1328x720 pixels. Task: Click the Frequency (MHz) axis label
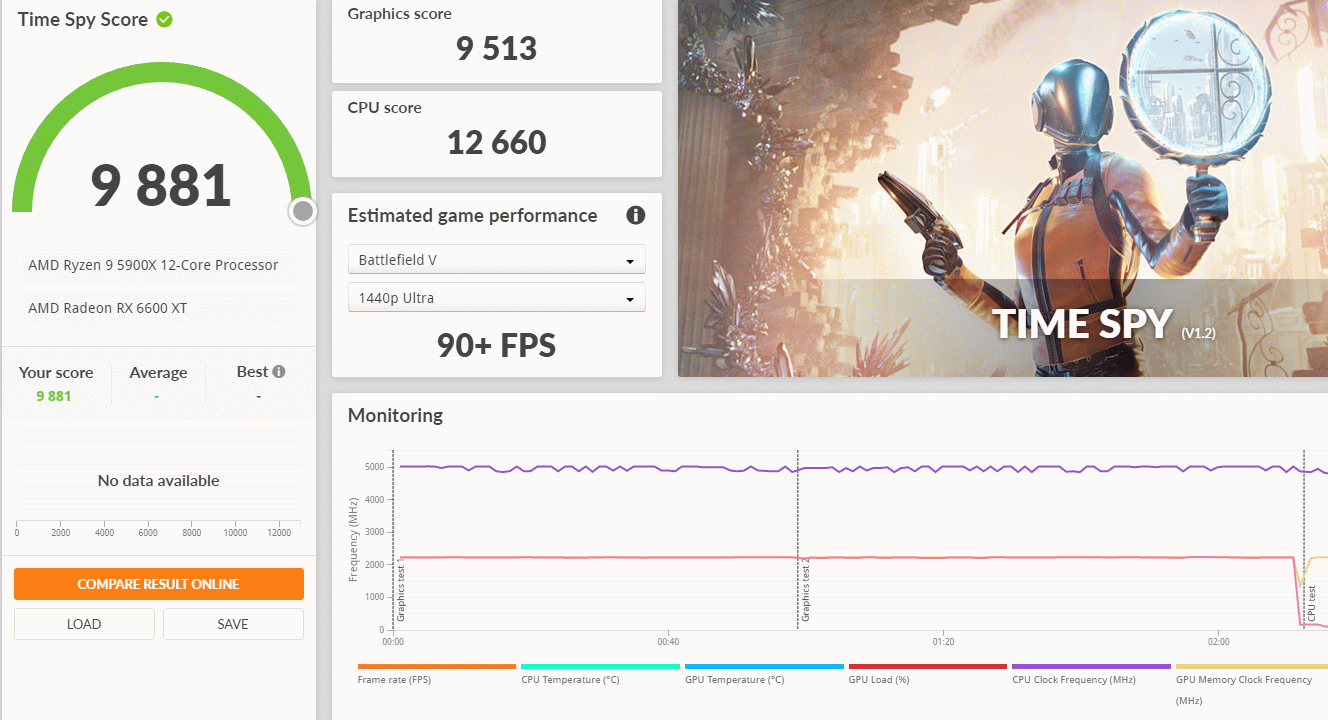click(x=353, y=542)
